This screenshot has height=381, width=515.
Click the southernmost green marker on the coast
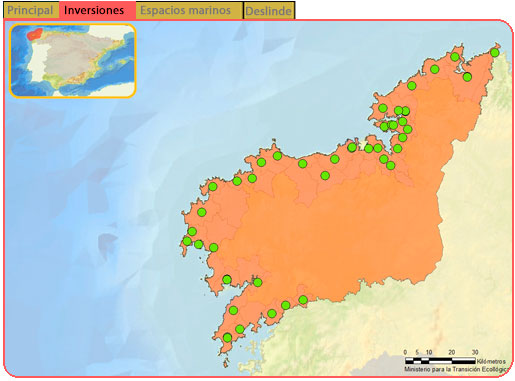click(x=227, y=338)
